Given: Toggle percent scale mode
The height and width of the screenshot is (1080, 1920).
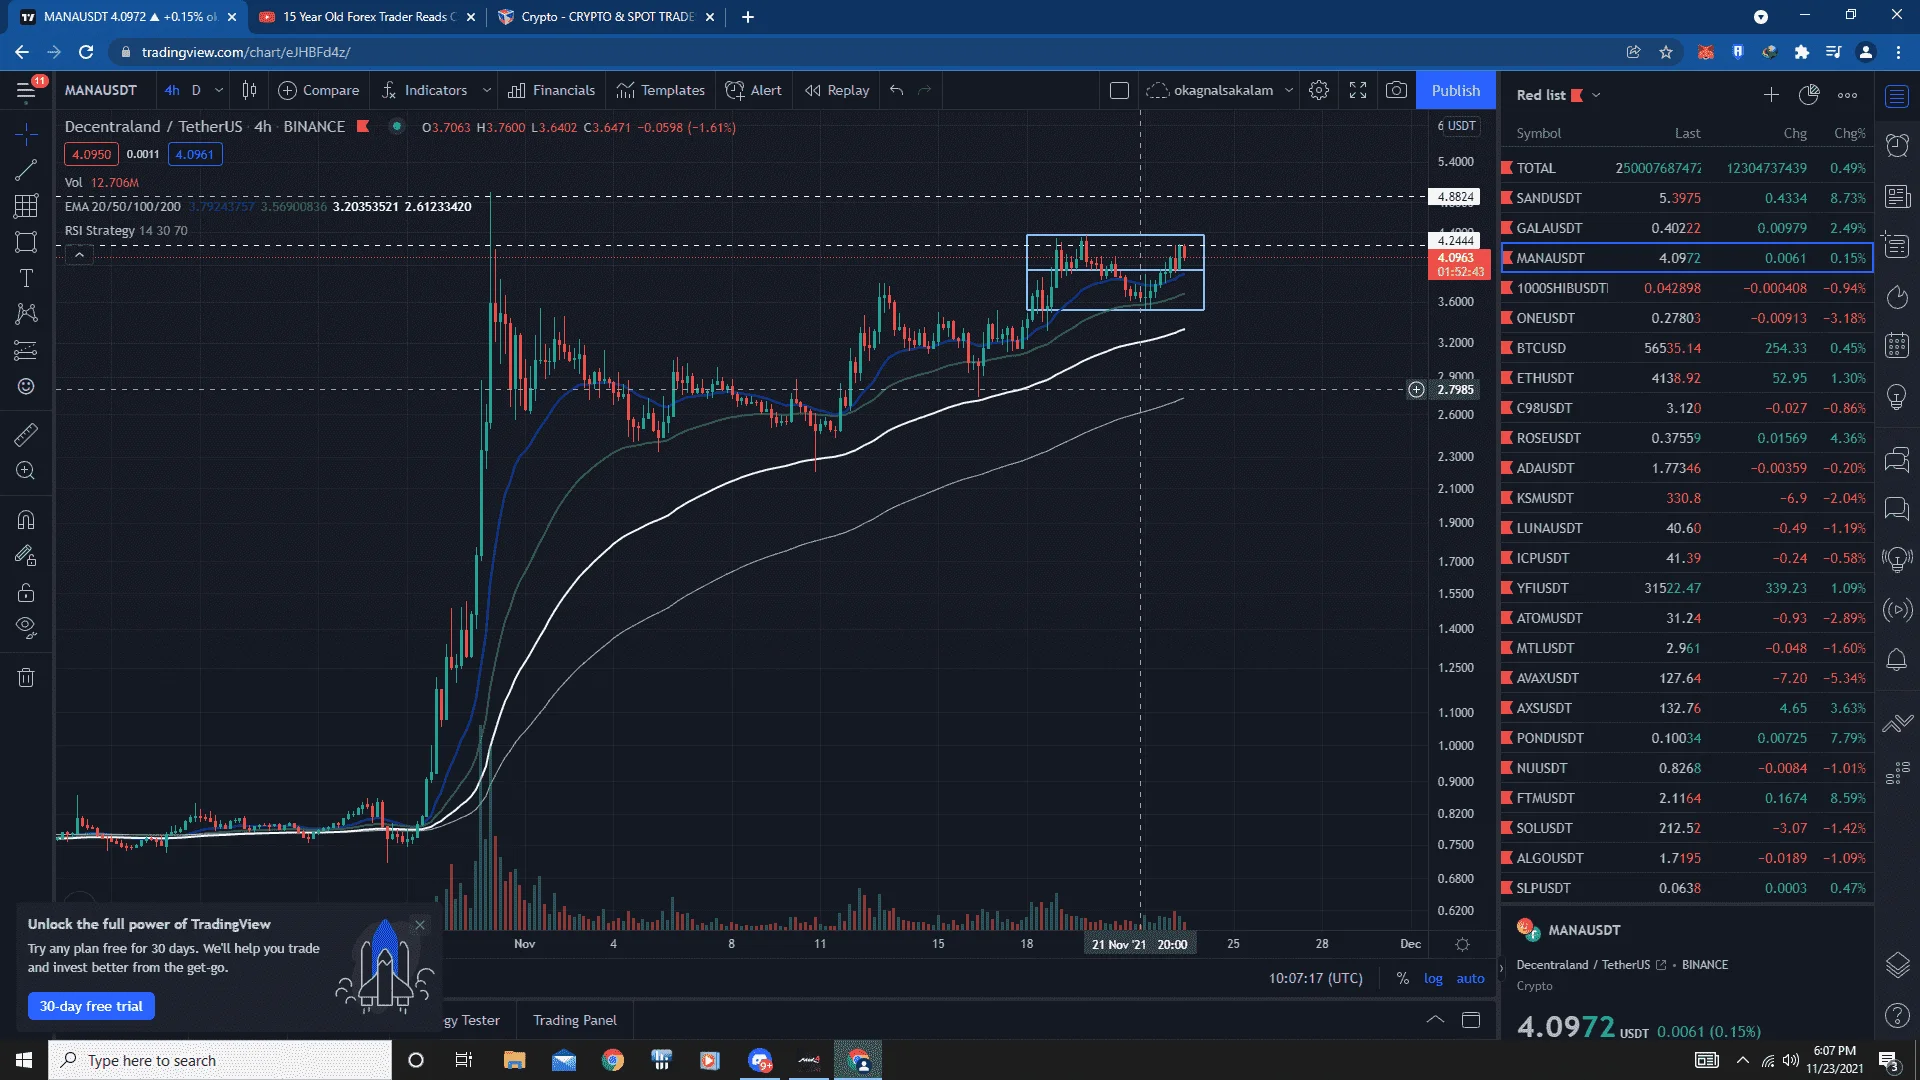Looking at the screenshot, I should click(1403, 978).
